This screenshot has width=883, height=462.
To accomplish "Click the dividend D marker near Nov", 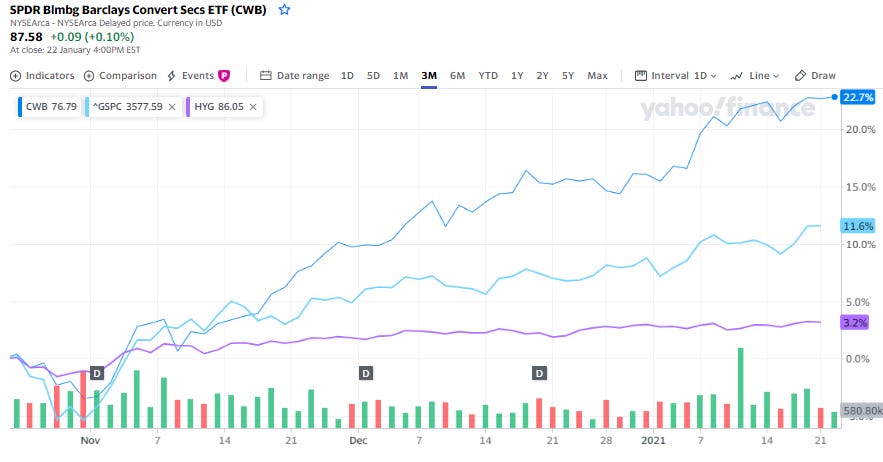I will [97, 373].
